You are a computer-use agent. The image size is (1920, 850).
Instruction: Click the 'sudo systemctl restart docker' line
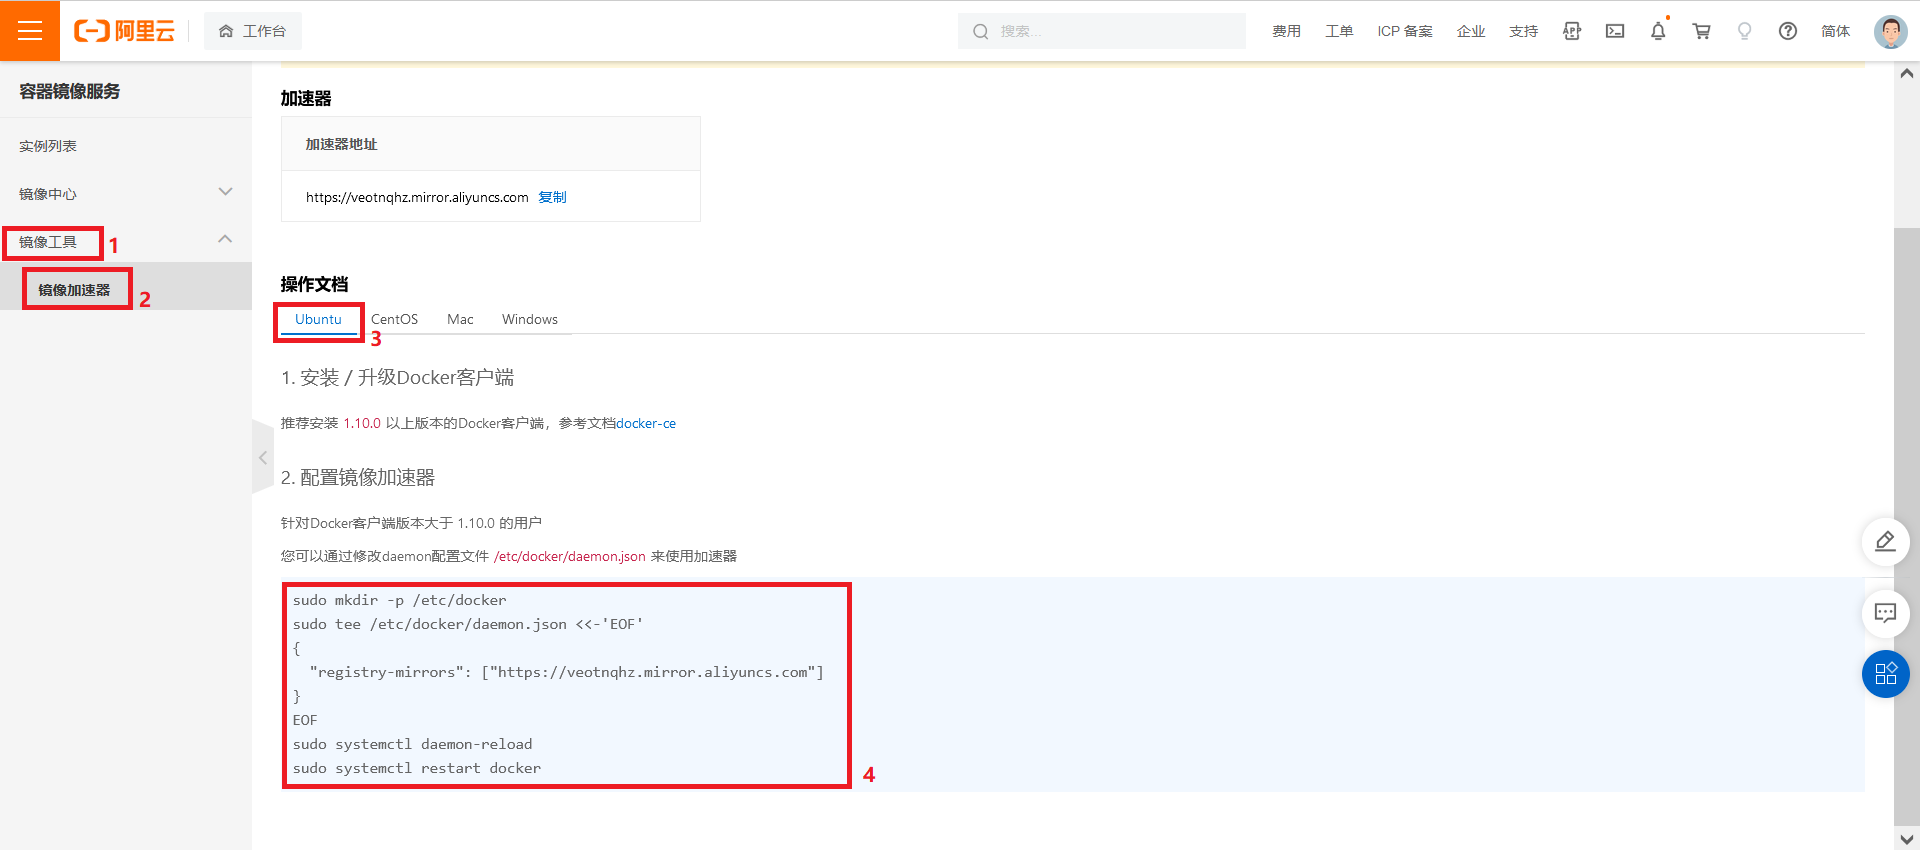point(417,768)
